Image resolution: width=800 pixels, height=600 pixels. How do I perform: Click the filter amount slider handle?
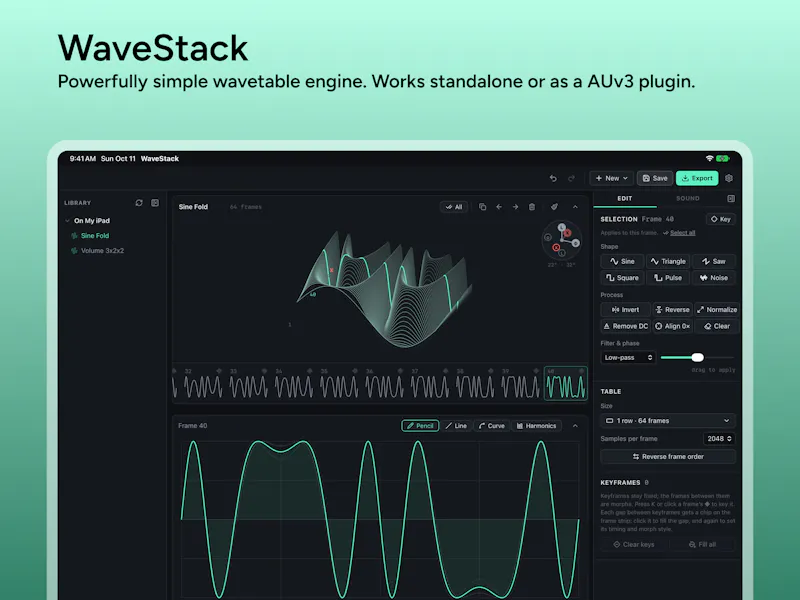pos(697,357)
